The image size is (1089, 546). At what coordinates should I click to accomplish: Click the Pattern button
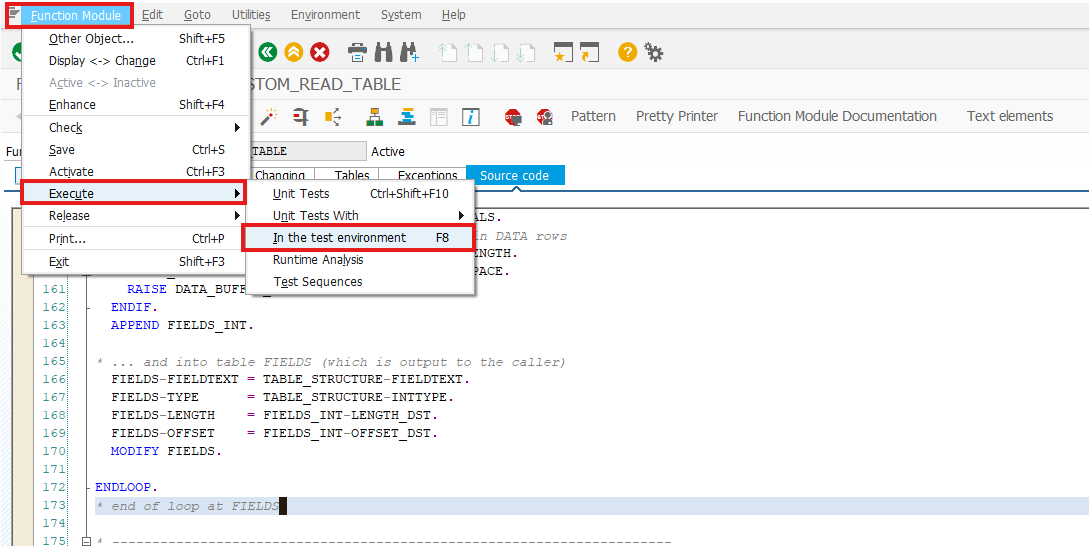(593, 117)
